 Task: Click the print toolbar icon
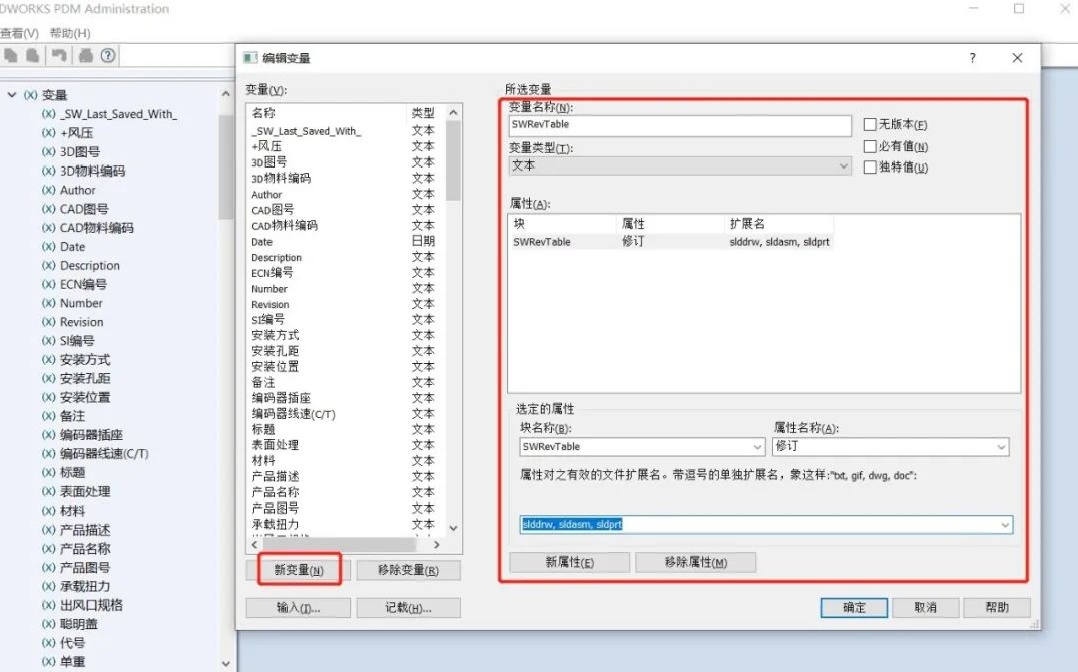pyautogui.click(x=86, y=55)
